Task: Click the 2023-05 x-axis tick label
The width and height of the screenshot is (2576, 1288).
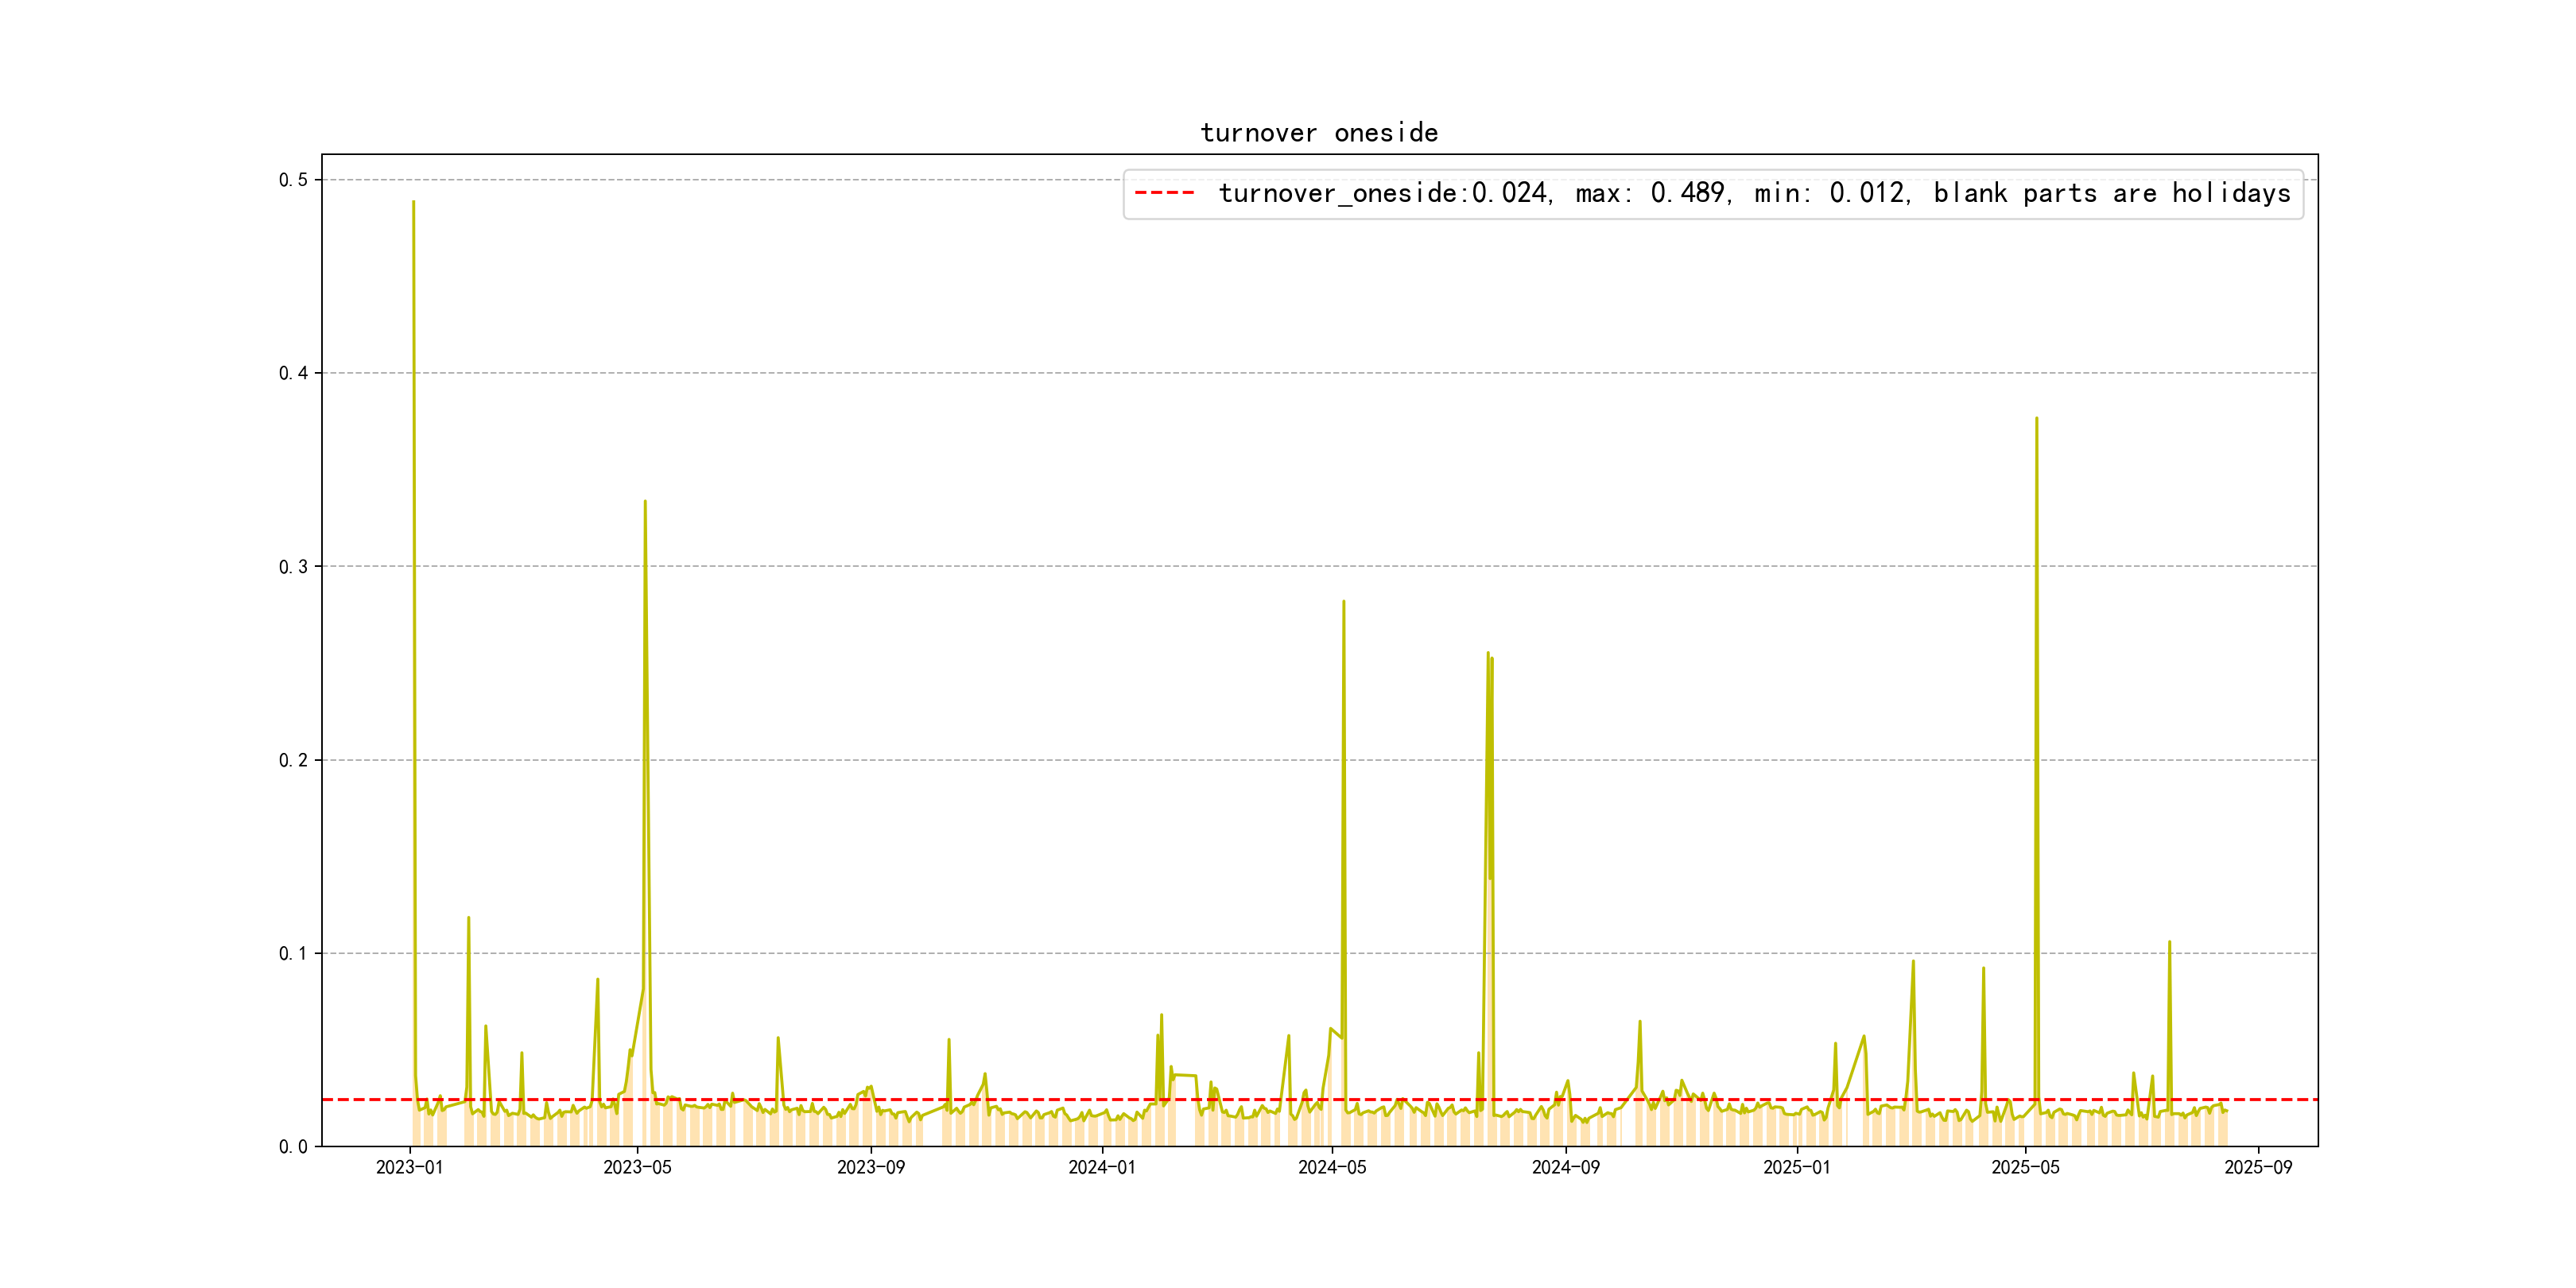Action: tap(637, 1167)
